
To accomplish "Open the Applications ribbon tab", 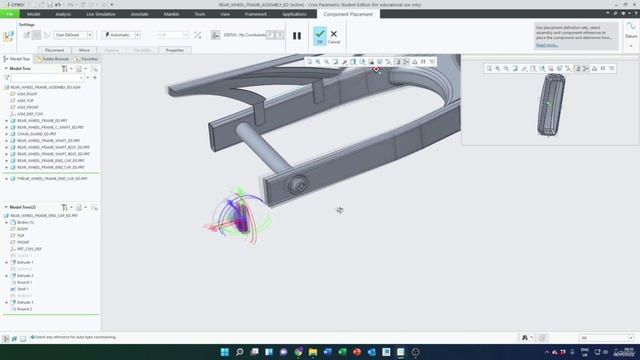I will point(294,14).
